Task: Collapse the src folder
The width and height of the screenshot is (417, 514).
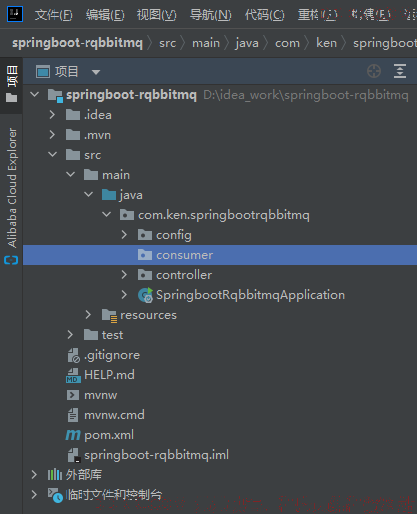Action: point(53,155)
